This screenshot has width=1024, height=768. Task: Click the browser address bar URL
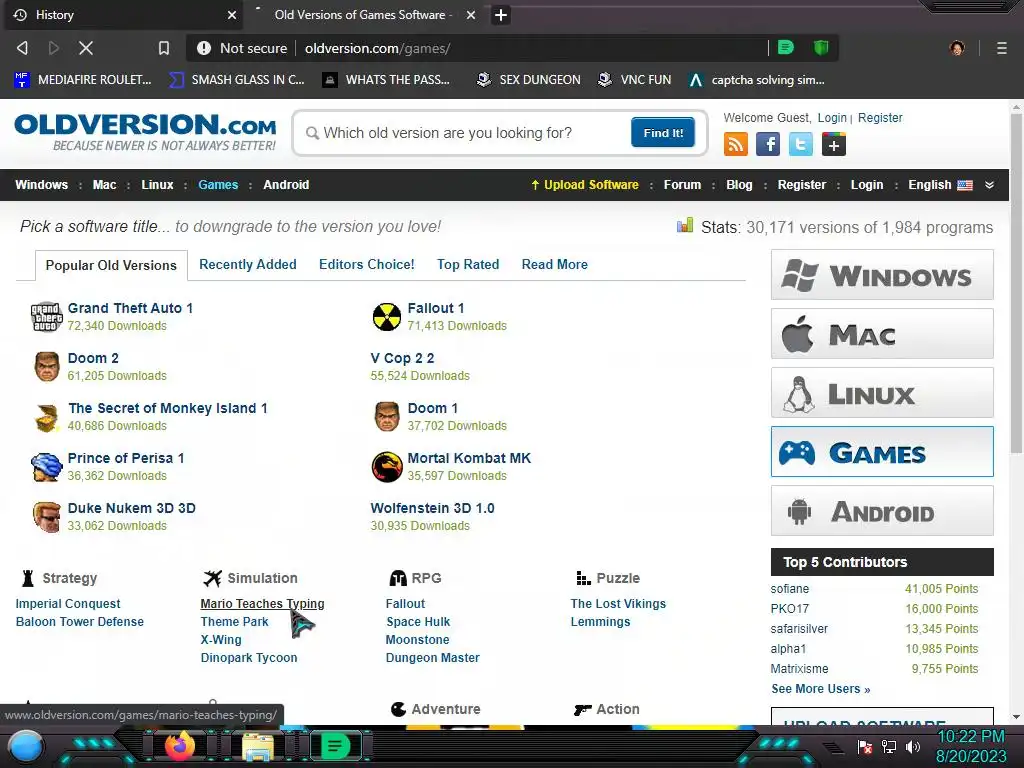click(377, 48)
